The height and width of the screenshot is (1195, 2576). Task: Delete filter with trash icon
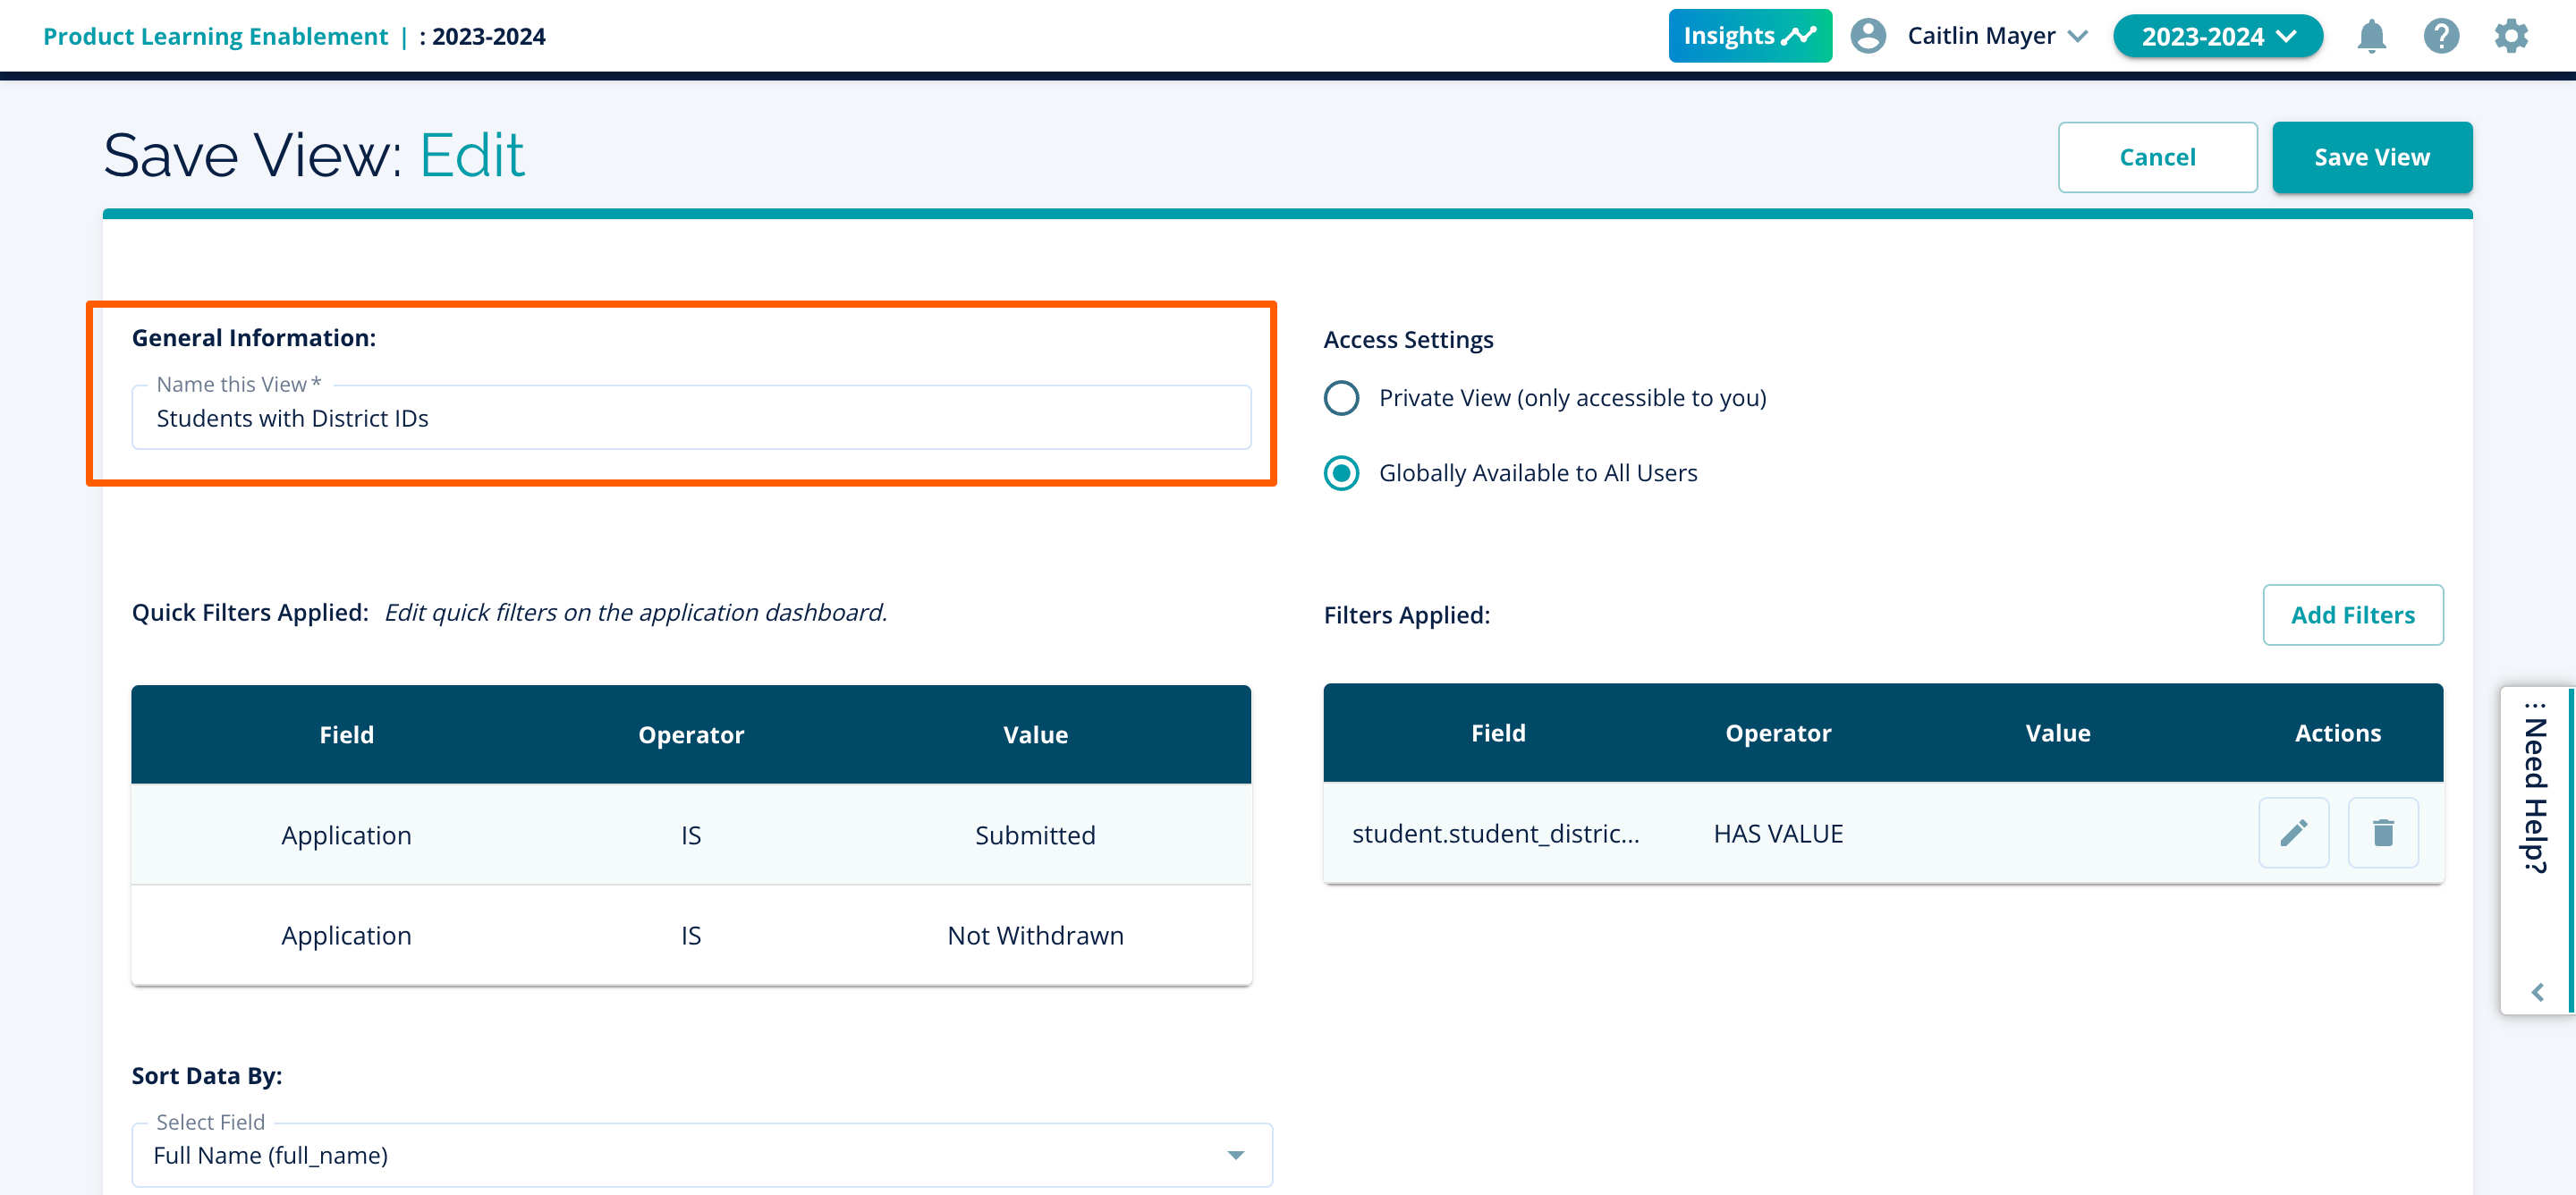click(x=2382, y=833)
